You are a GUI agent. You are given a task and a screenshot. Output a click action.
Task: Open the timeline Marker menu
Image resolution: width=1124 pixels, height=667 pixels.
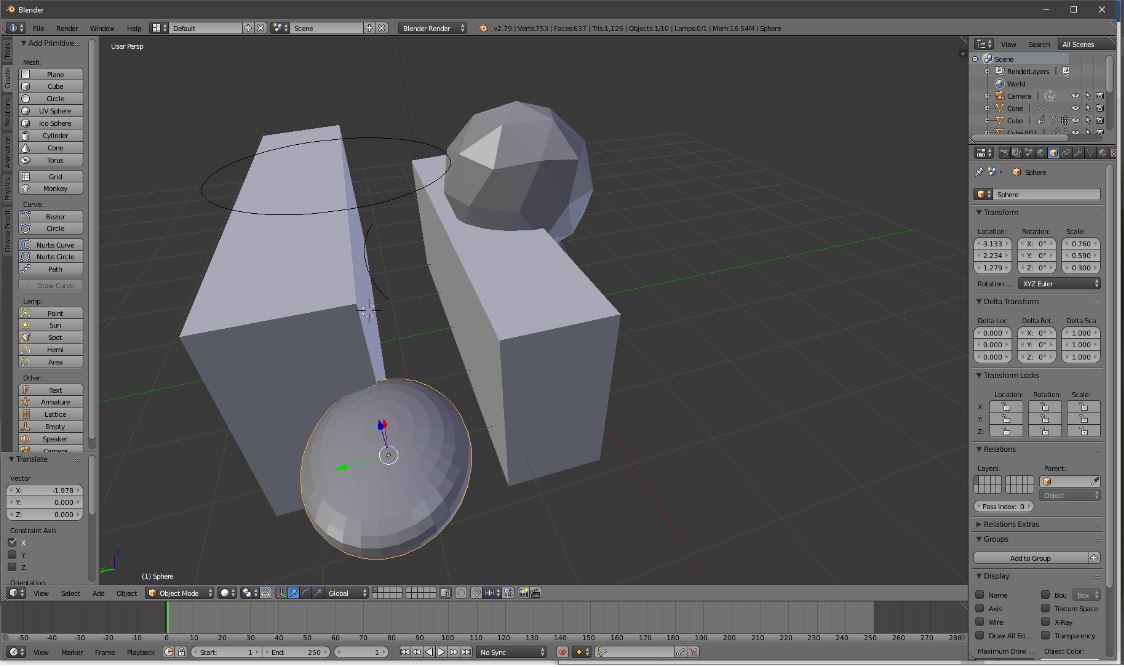coord(72,652)
